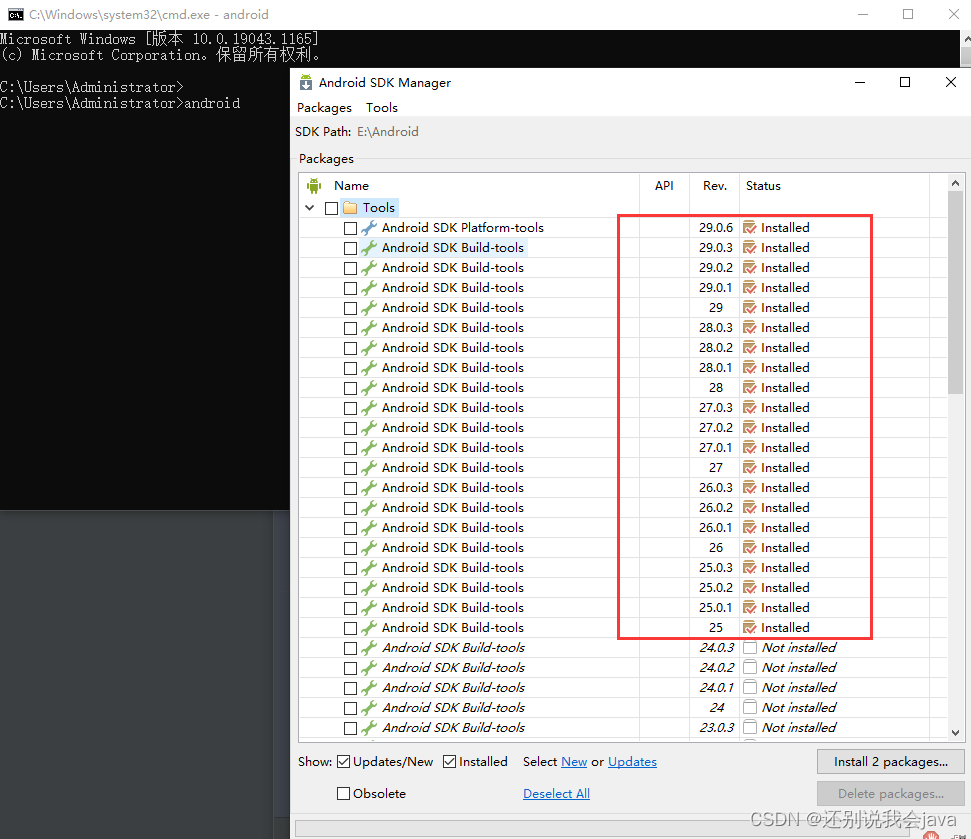Click wrench icon of Android SDK Platform-tools
This screenshot has height=839, width=971.
point(369,228)
